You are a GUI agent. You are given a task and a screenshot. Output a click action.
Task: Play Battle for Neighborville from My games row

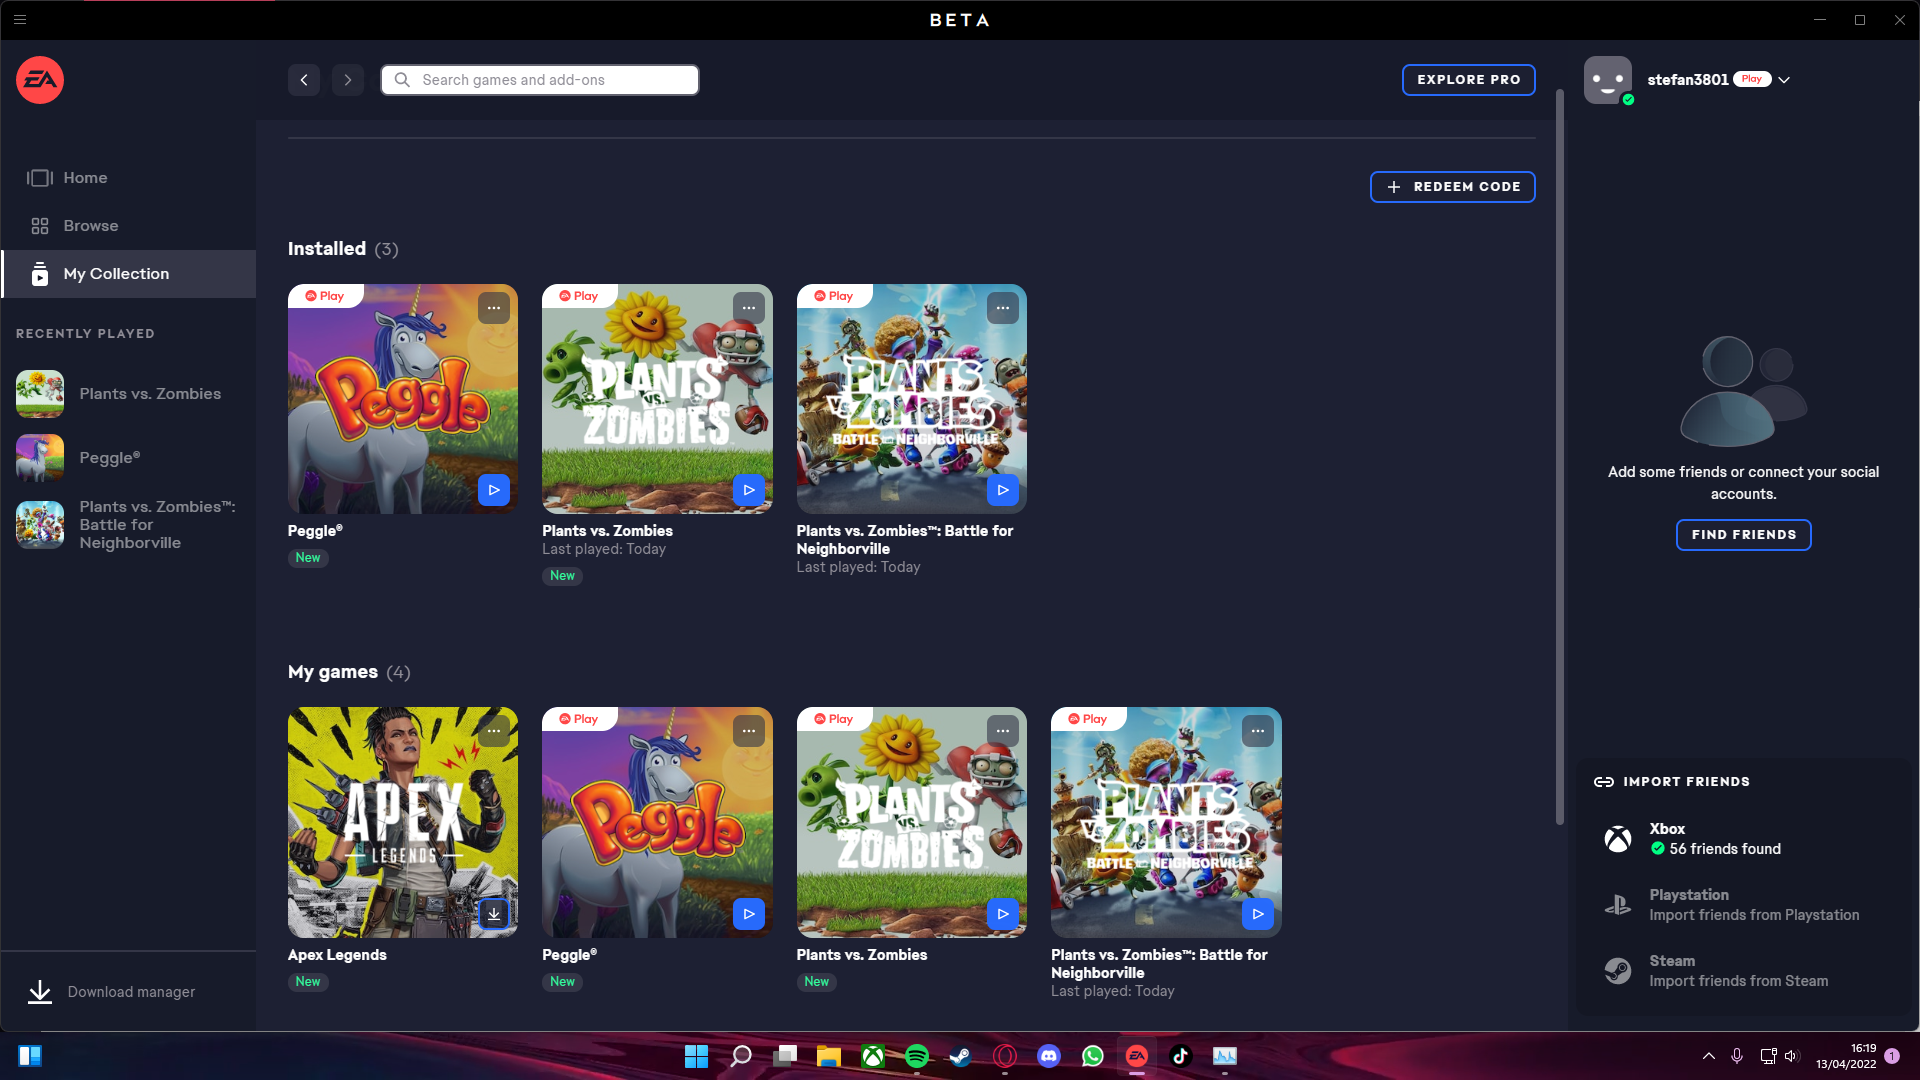coord(1257,914)
